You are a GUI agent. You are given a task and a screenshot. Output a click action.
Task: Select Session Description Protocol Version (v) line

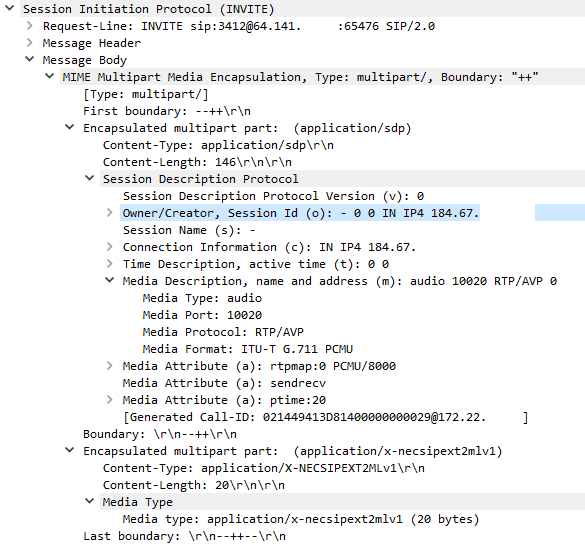click(273, 196)
